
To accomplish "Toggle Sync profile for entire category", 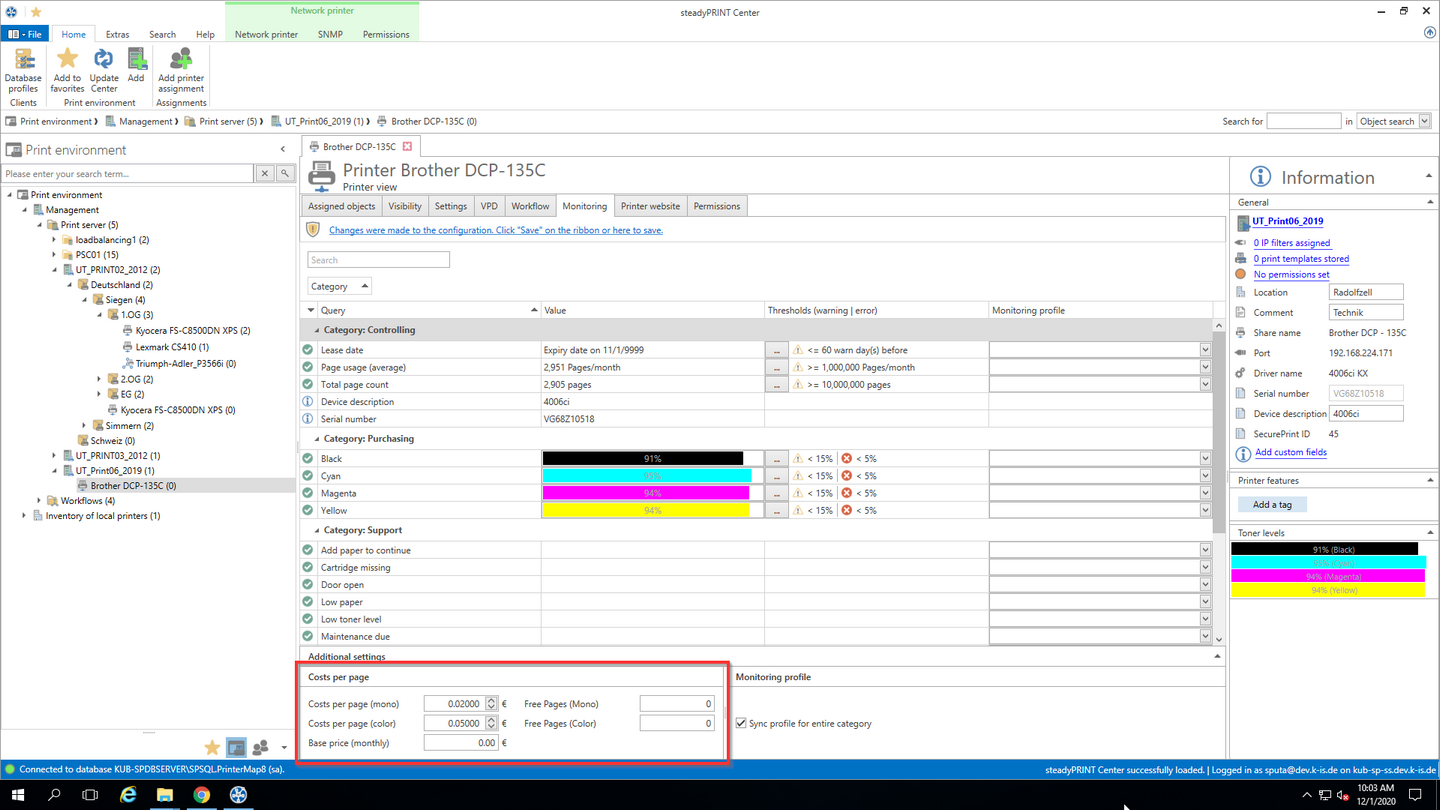I will [x=741, y=723].
